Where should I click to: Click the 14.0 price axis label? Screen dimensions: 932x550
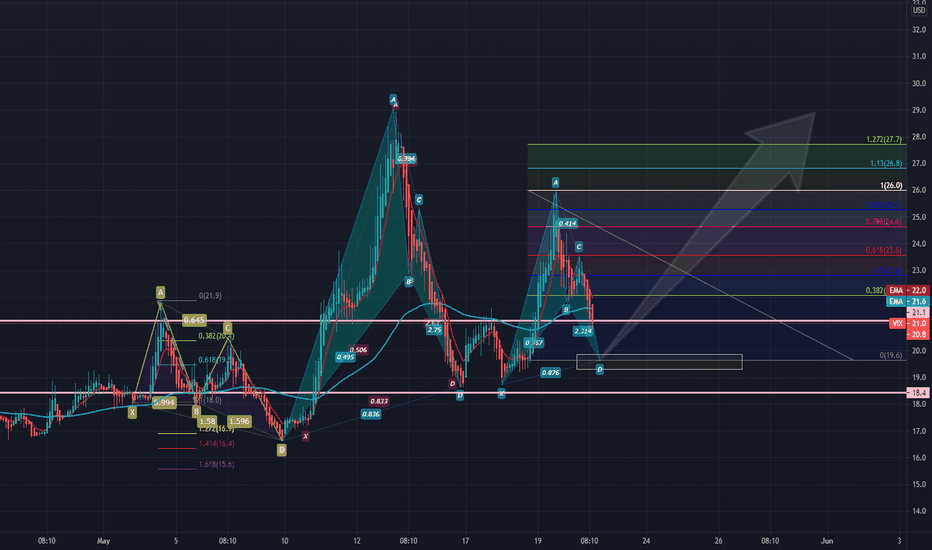pos(919,511)
